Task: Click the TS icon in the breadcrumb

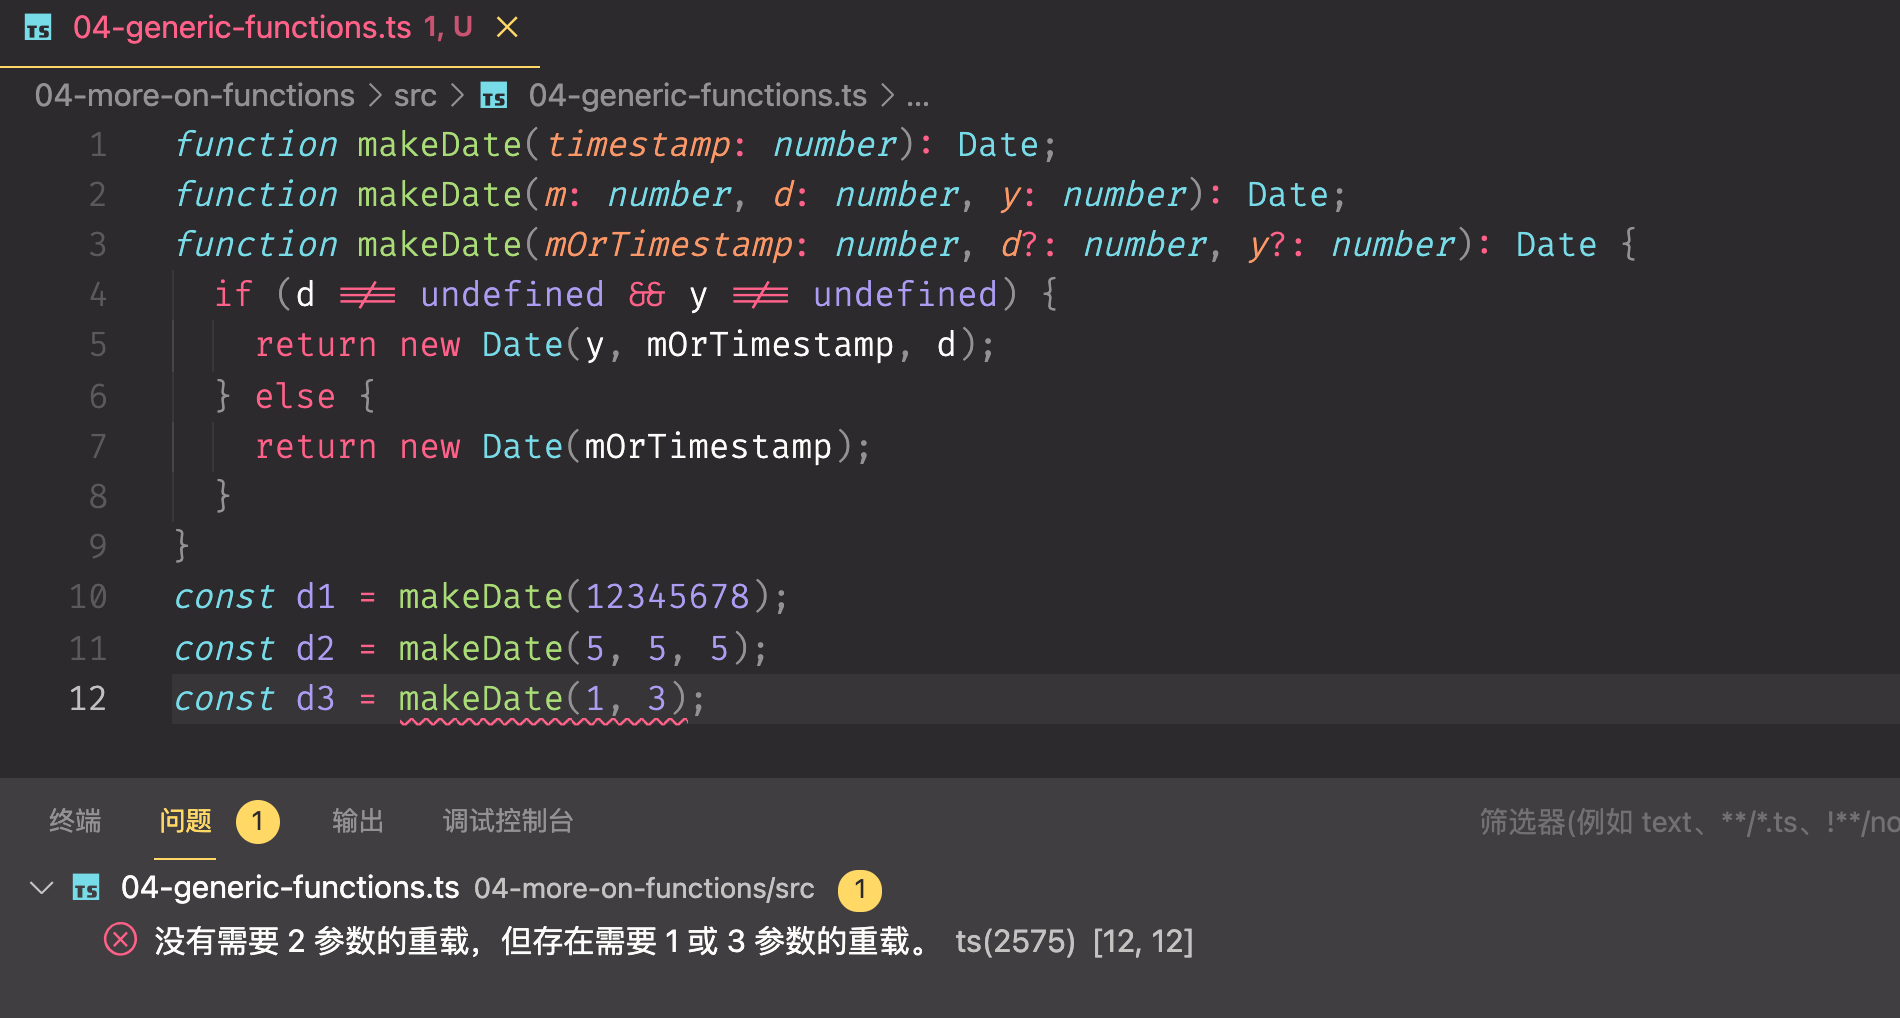Action: 494,96
